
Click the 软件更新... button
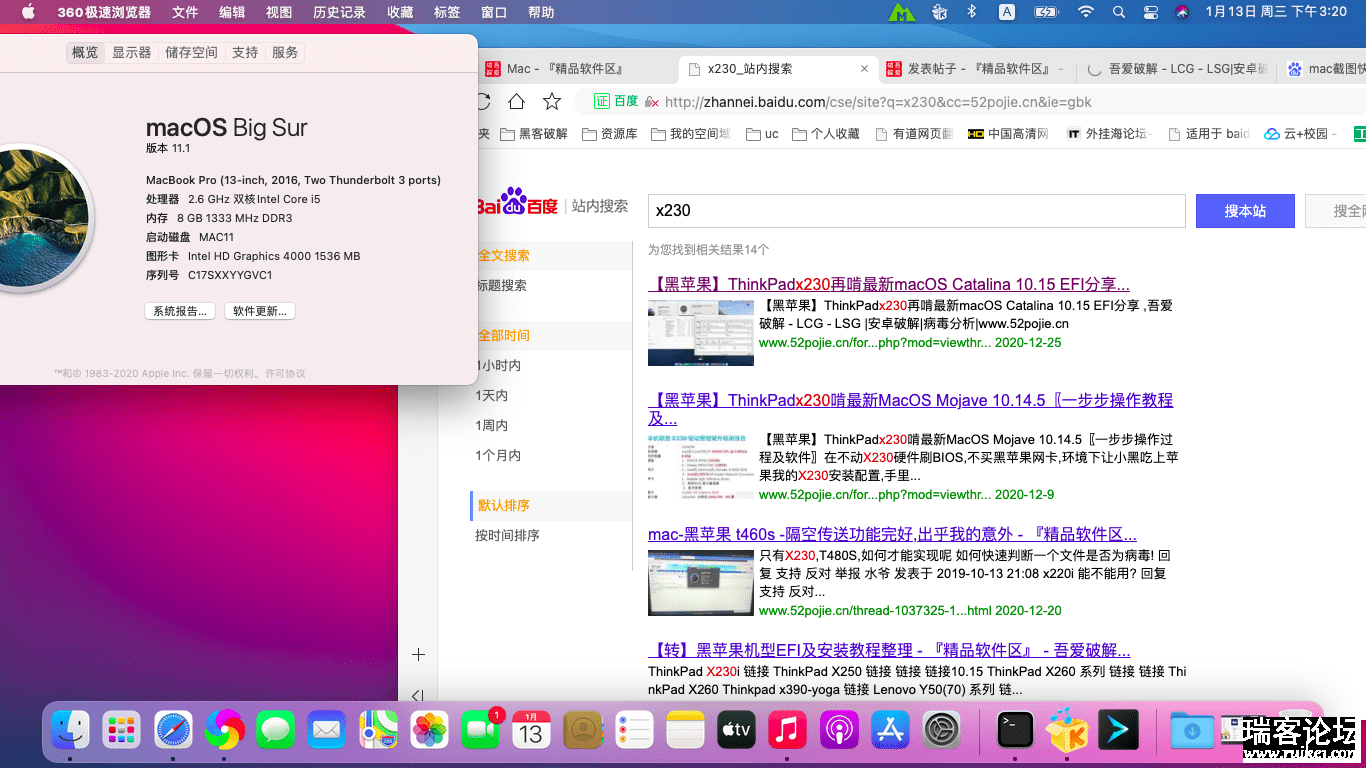coord(259,311)
